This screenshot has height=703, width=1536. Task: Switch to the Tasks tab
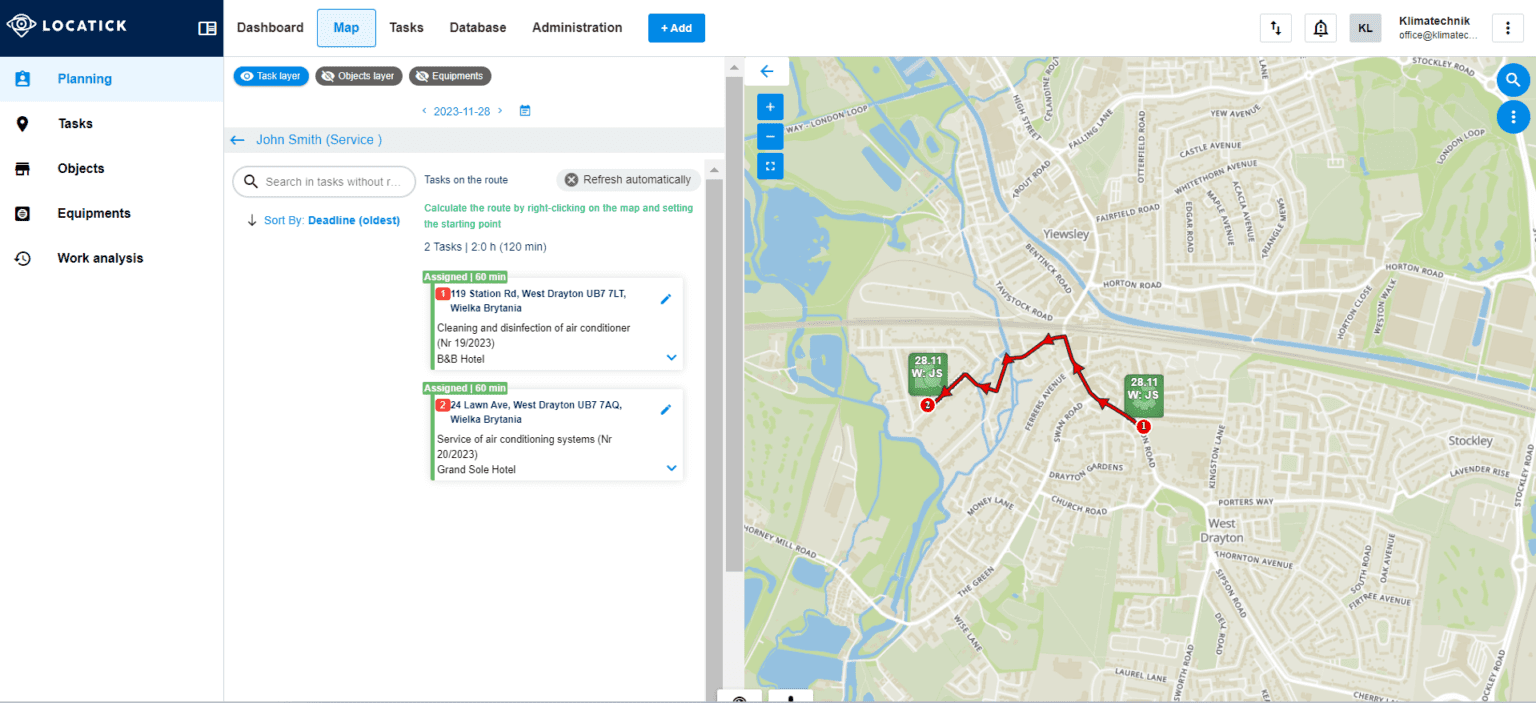point(406,27)
